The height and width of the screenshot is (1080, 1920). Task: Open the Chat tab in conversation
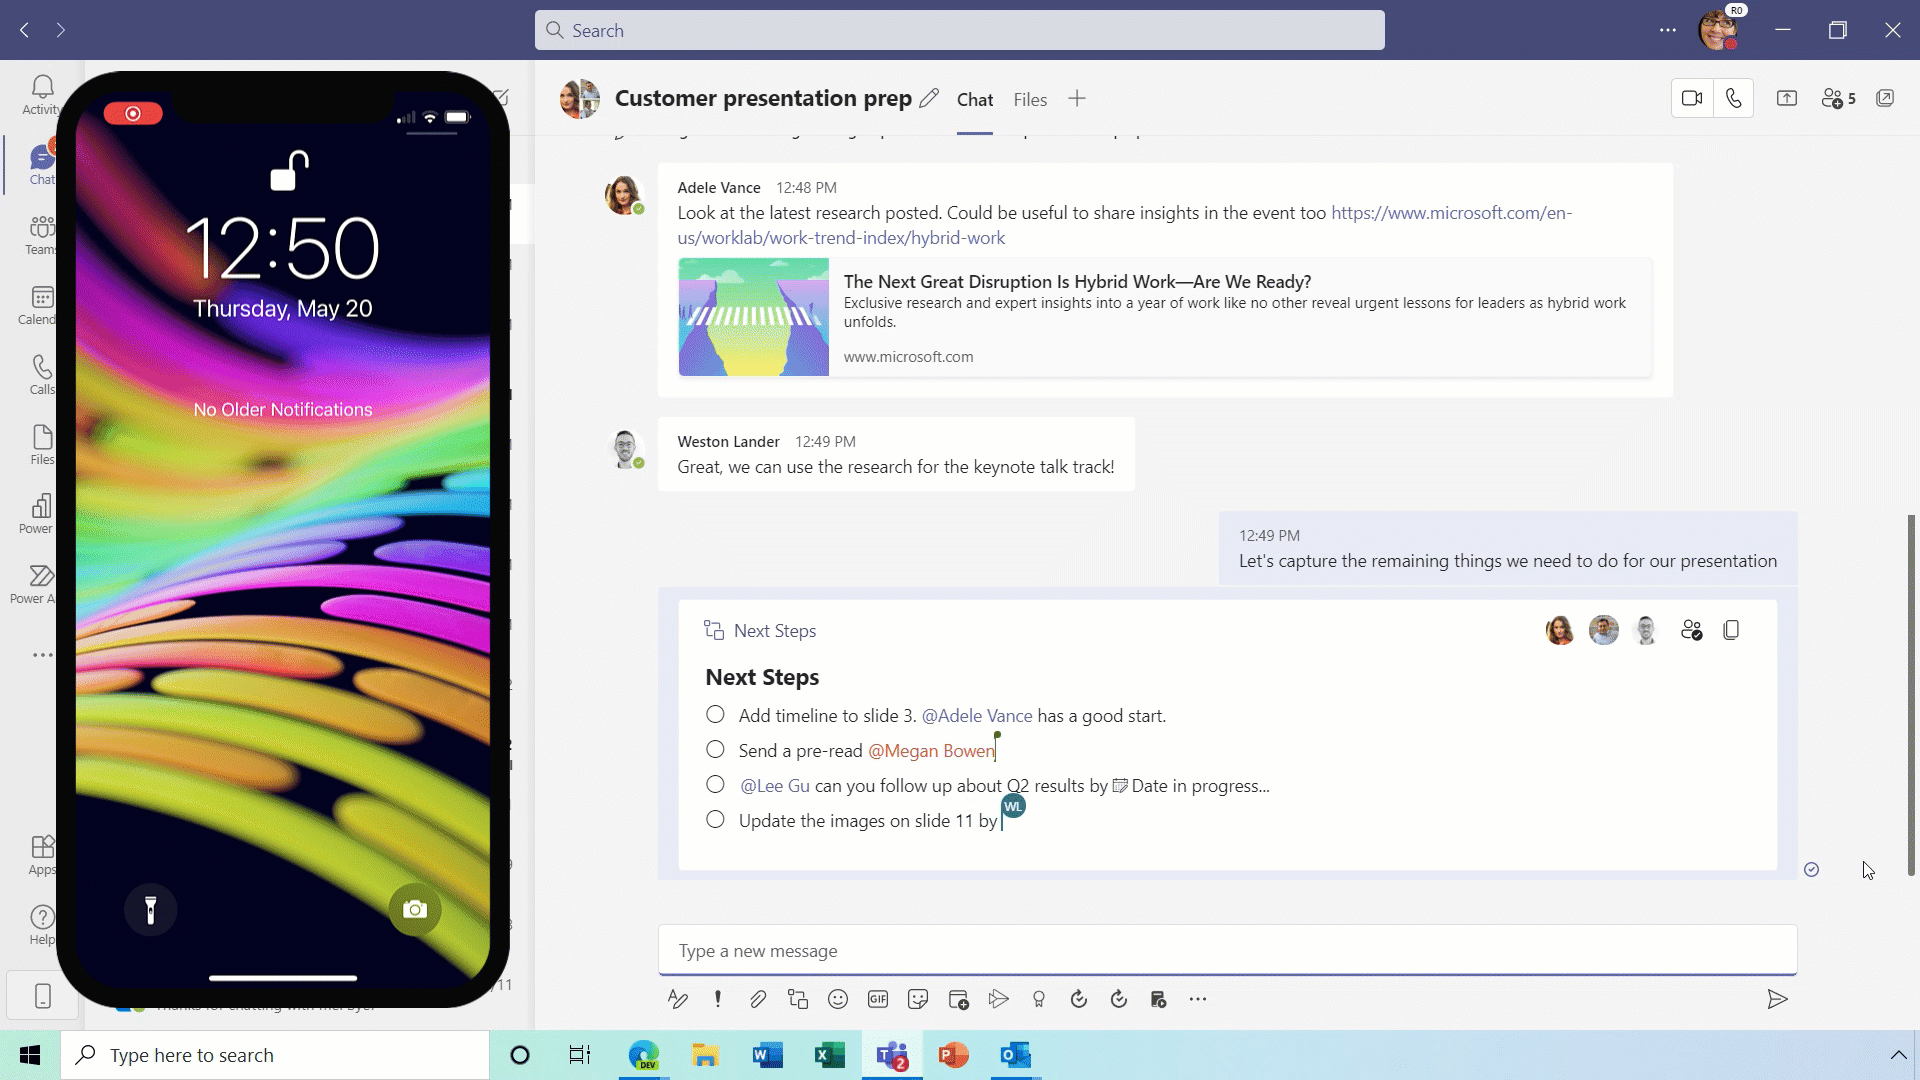point(975,99)
